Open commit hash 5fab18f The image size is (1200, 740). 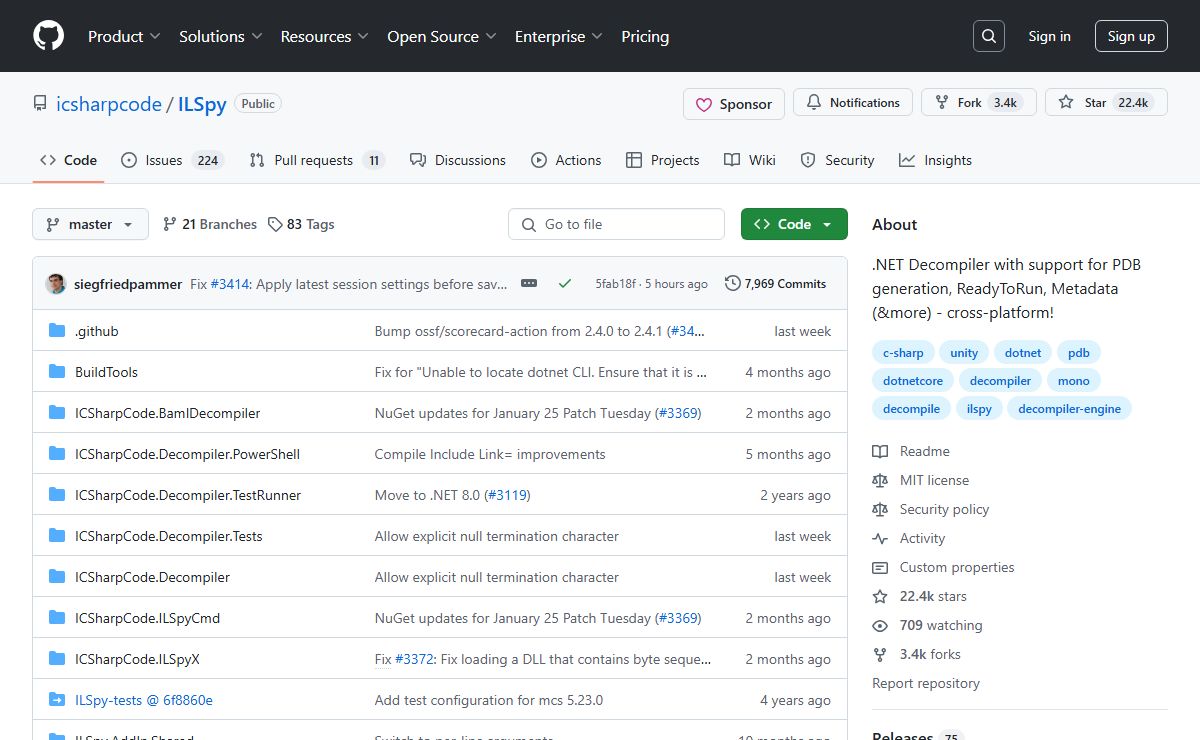pyautogui.click(x=616, y=284)
